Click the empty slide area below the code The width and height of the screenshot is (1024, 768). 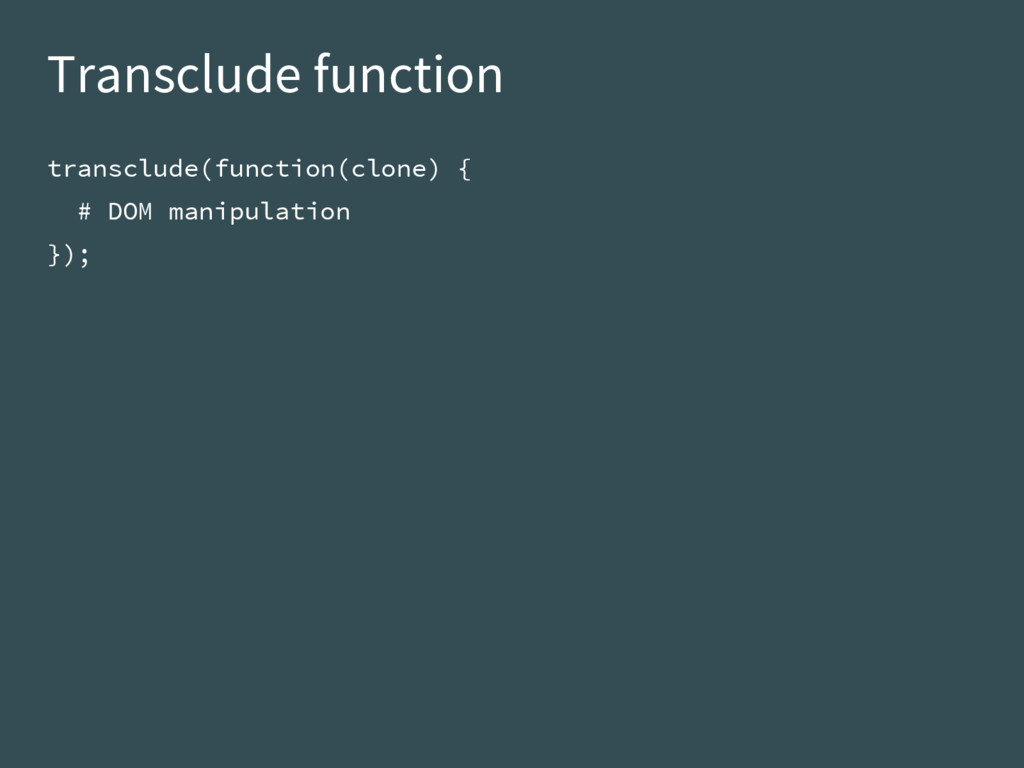coord(512,509)
